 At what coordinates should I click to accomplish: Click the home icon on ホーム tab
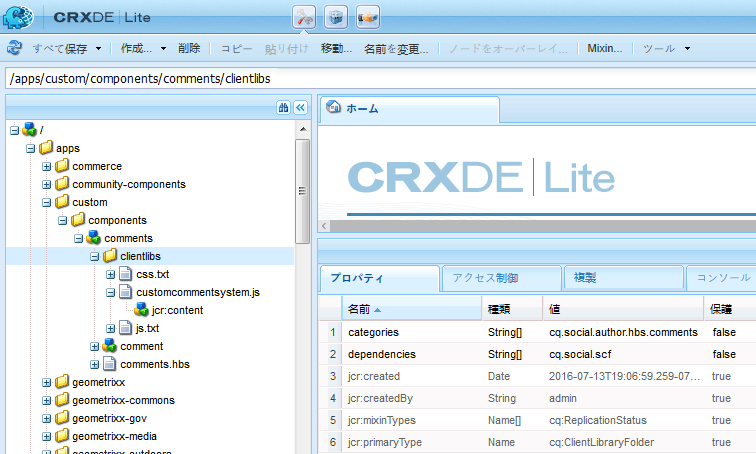(x=334, y=107)
